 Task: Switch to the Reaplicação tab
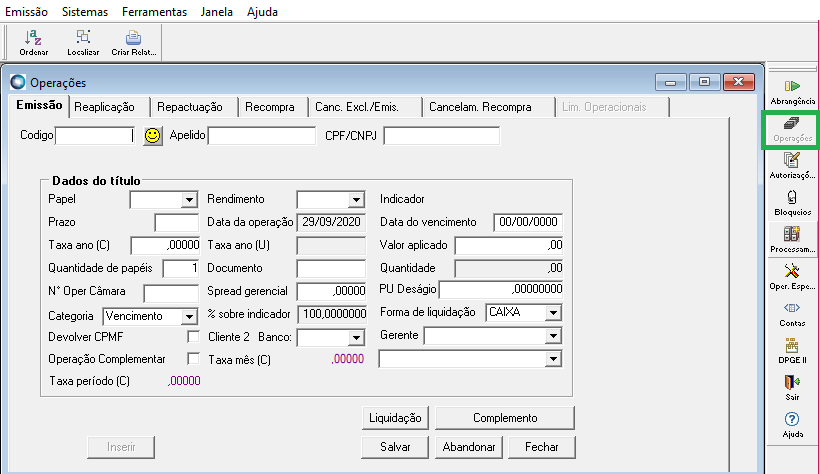(110, 107)
